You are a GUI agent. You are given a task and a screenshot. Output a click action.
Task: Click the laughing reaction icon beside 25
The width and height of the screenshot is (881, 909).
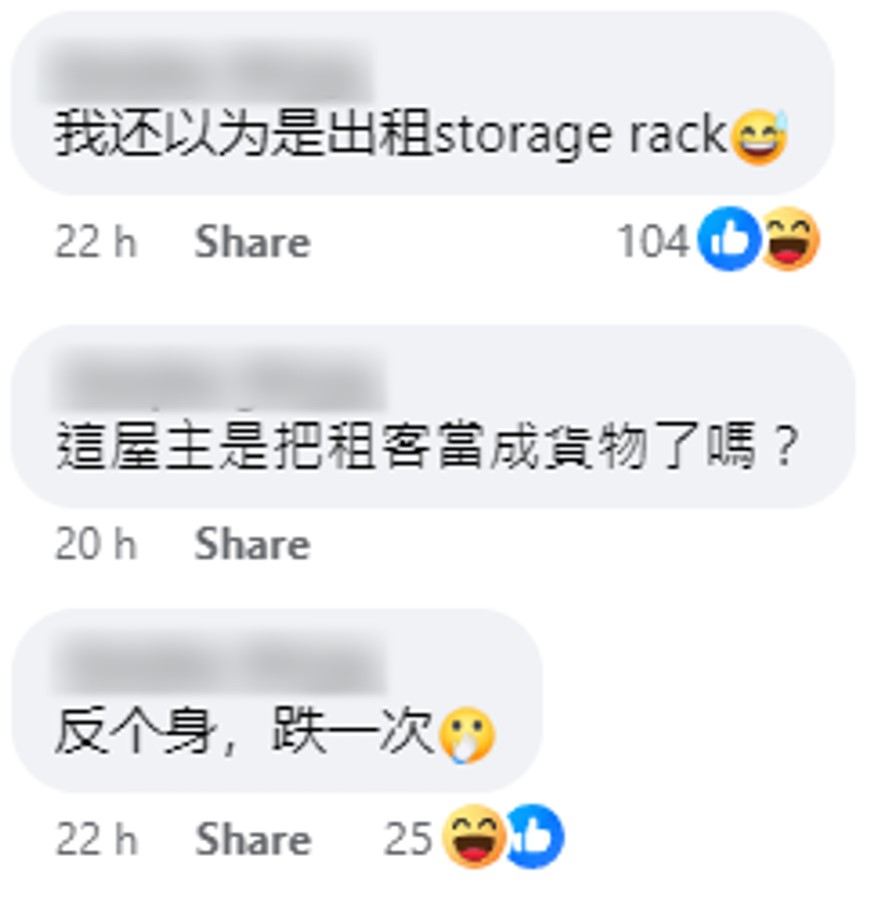click(474, 837)
